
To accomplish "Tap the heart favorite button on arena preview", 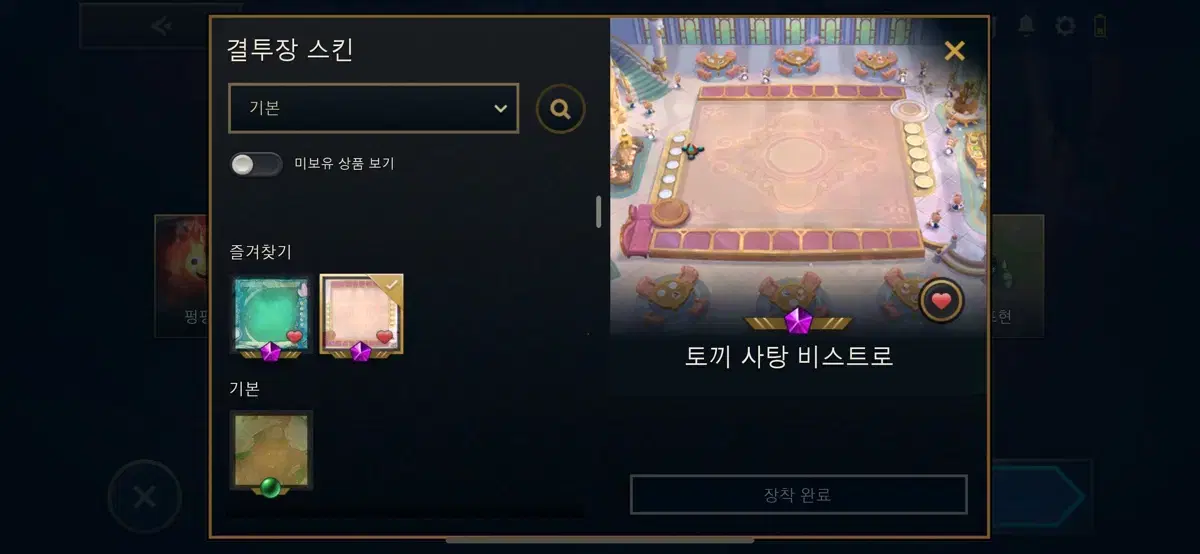I will tap(941, 300).
